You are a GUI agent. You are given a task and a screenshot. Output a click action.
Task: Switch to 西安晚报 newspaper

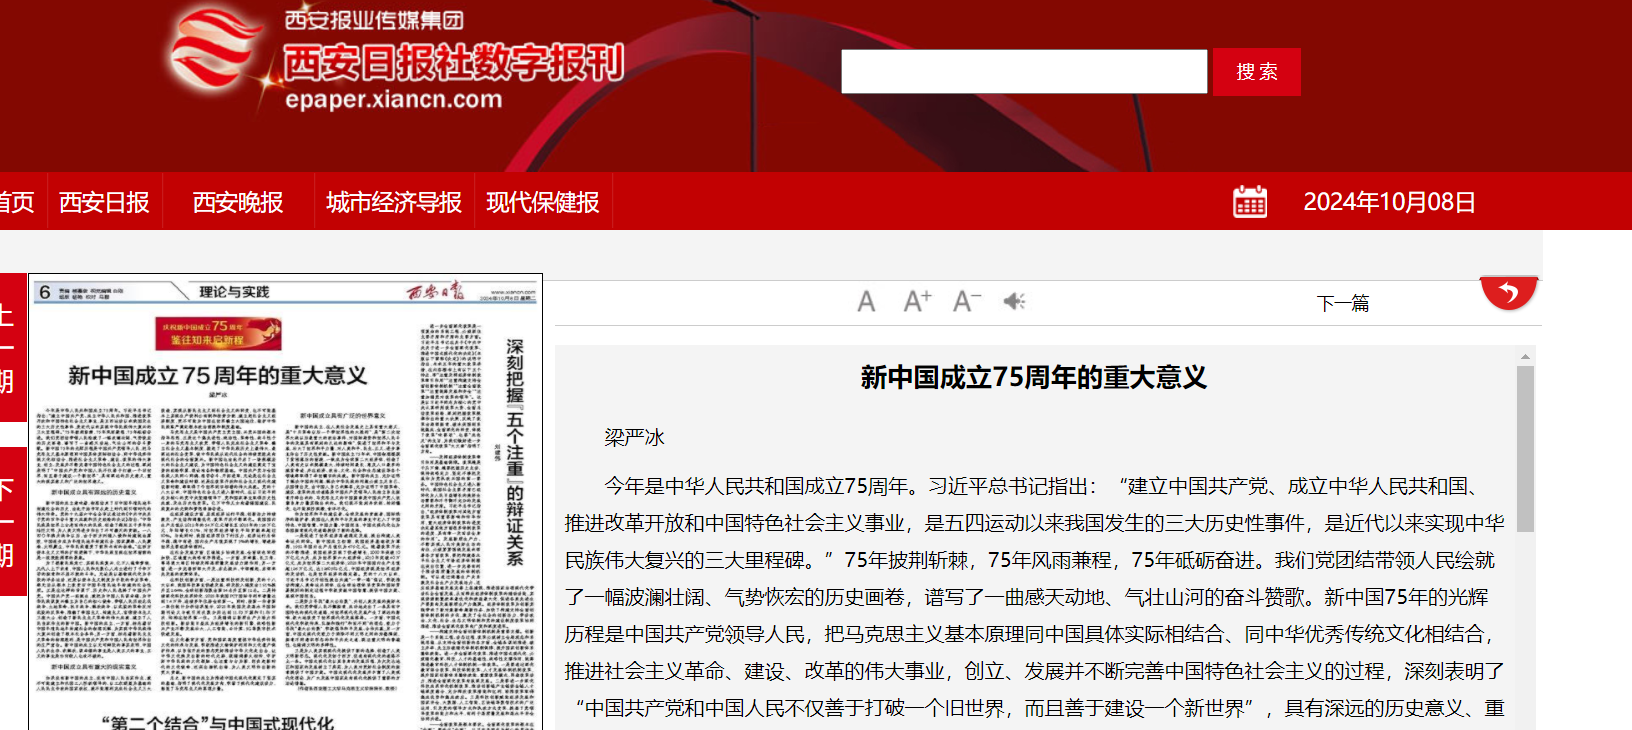(x=238, y=202)
